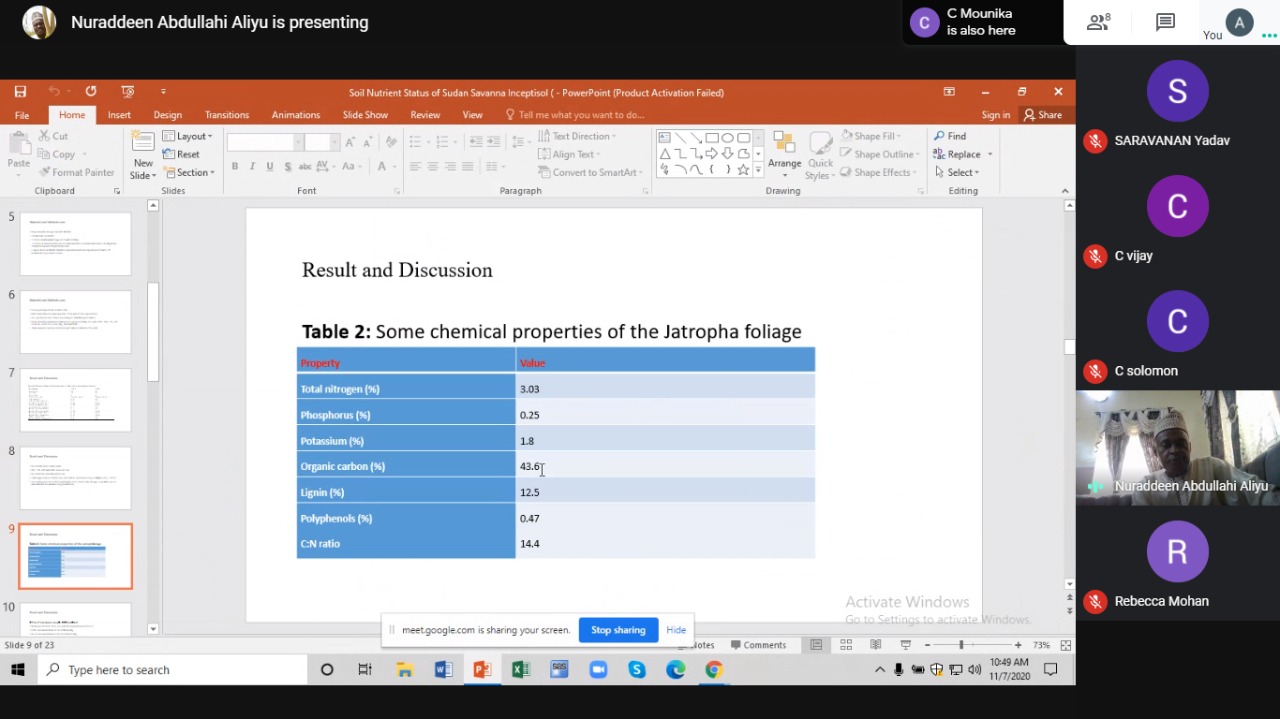Click the Undo arrow in title bar
Screen dimensions: 1280x719
pos(55,92)
